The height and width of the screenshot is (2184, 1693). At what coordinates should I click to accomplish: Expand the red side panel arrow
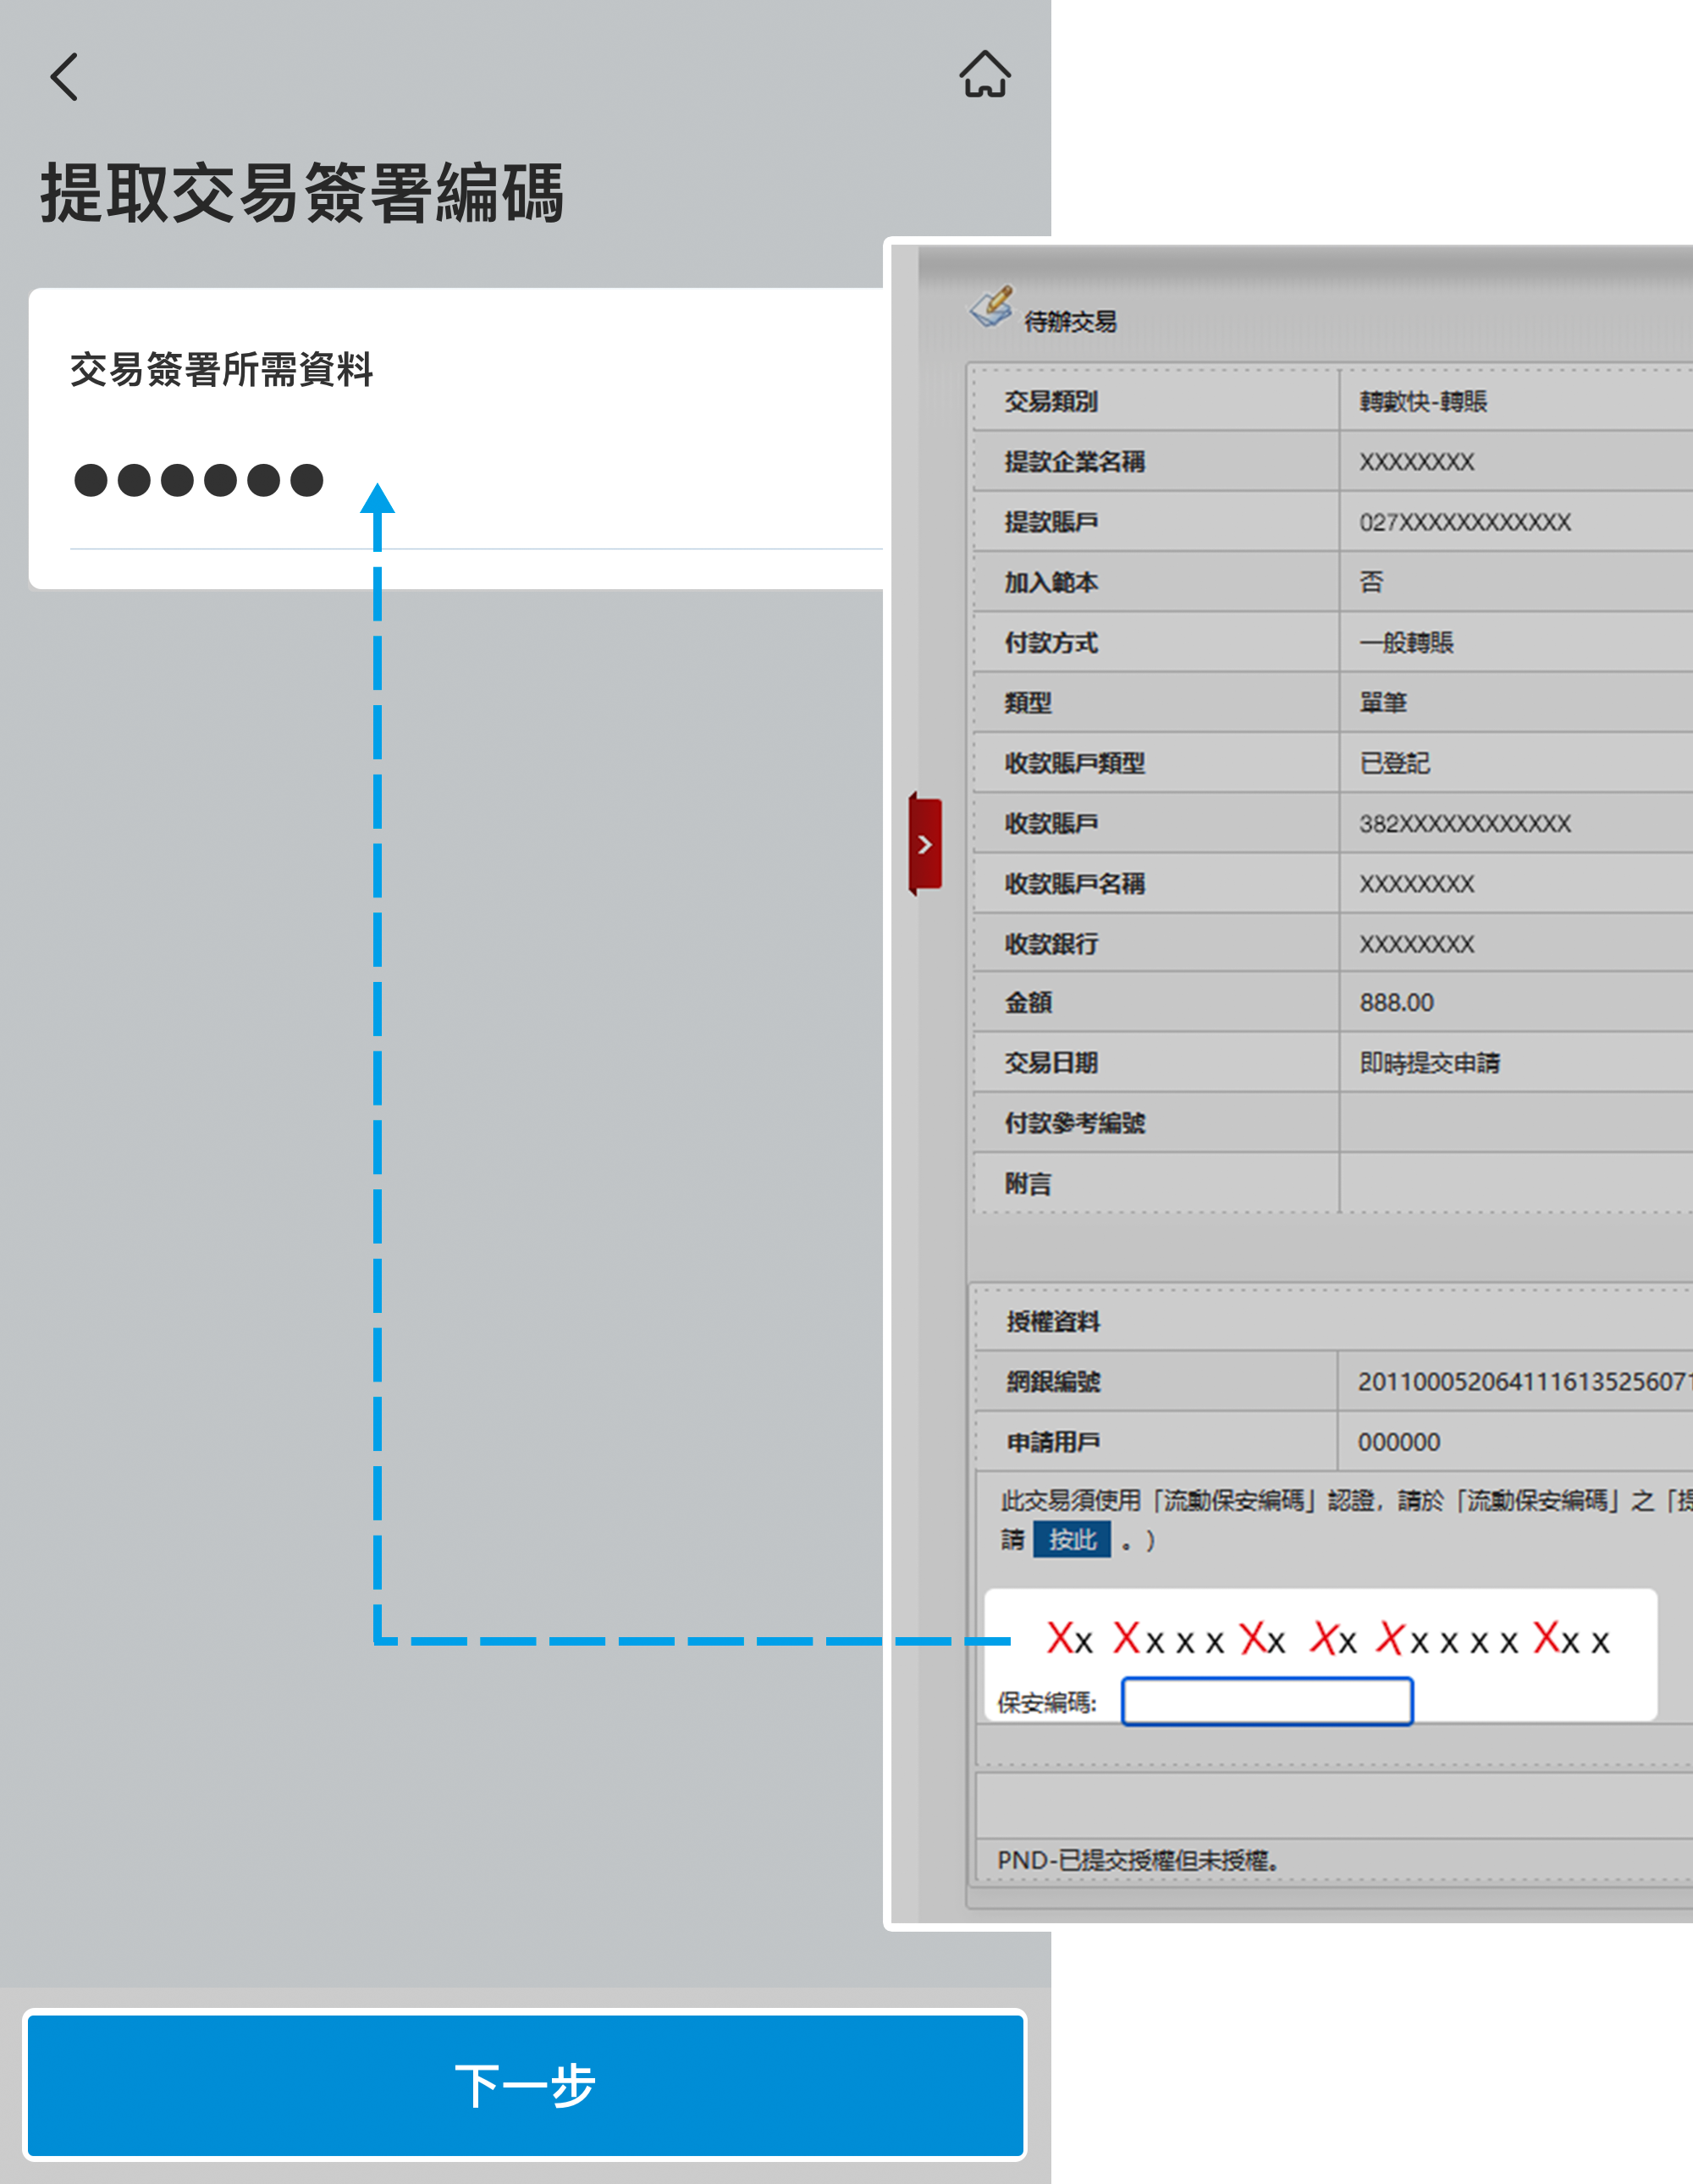point(925,844)
